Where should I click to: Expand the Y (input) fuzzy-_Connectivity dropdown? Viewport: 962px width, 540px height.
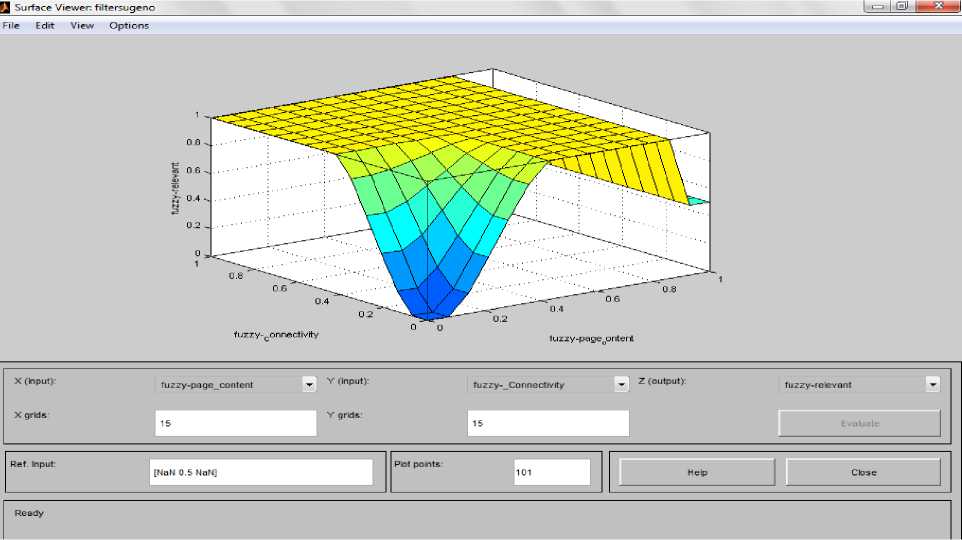point(621,384)
